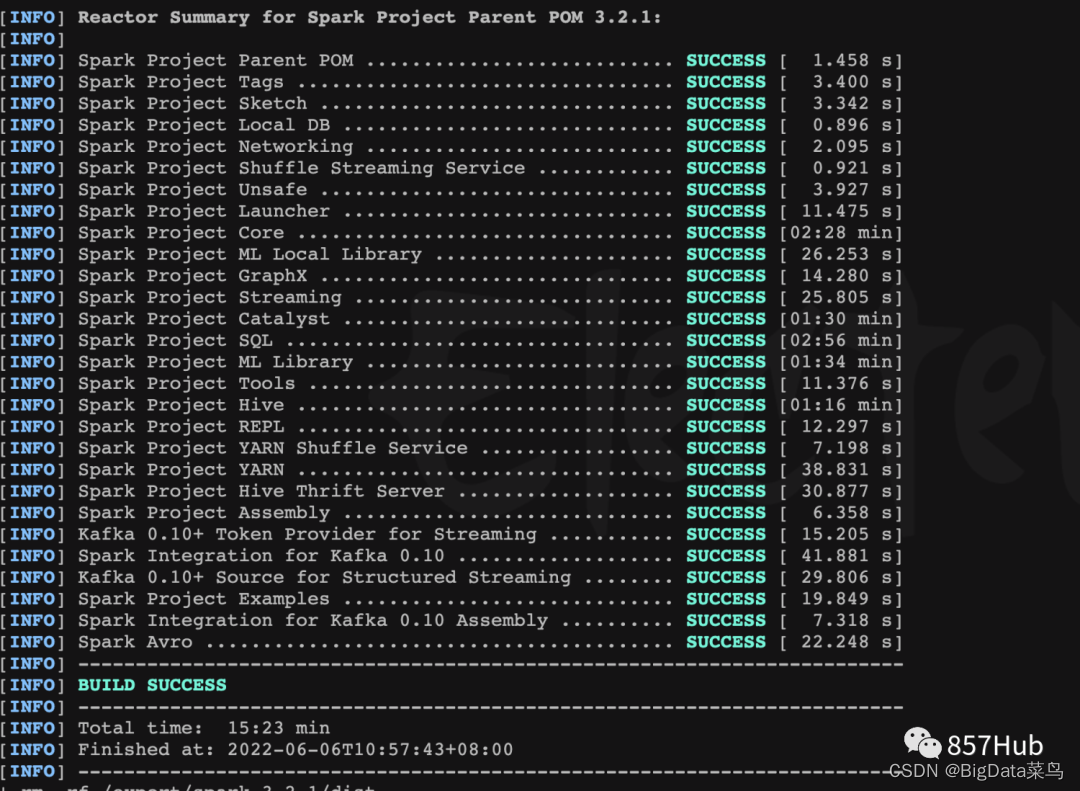The height and width of the screenshot is (791, 1080).
Task: Click the 'Spark Project Examples' row text
Action: pyautogui.click(x=204, y=599)
